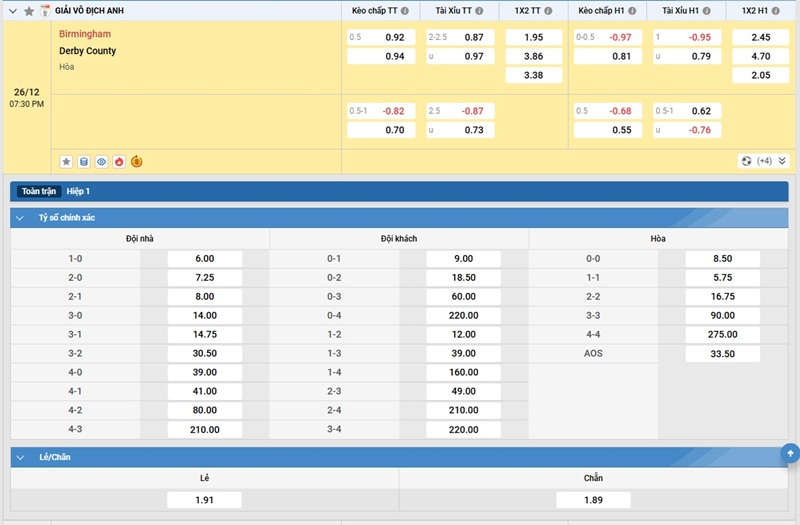
Task: Select the H1 over 0.5-1 odds 0.62
Action: click(687, 111)
